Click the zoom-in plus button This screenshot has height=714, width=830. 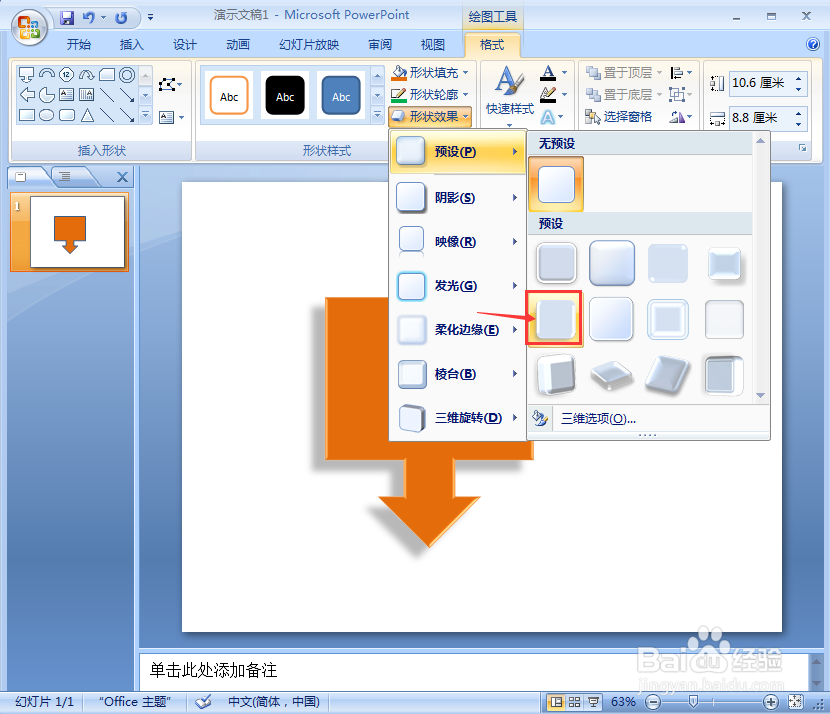pyautogui.click(x=771, y=702)
